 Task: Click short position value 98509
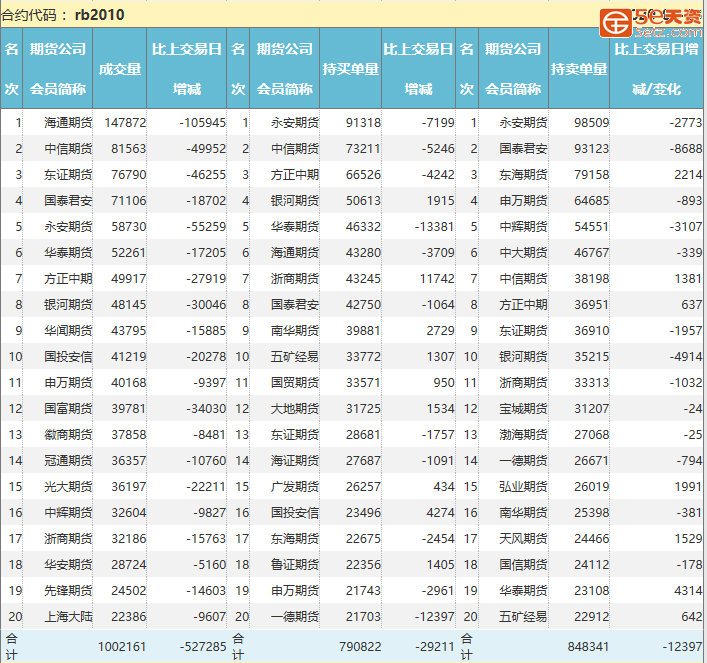(x=592, y=123)
